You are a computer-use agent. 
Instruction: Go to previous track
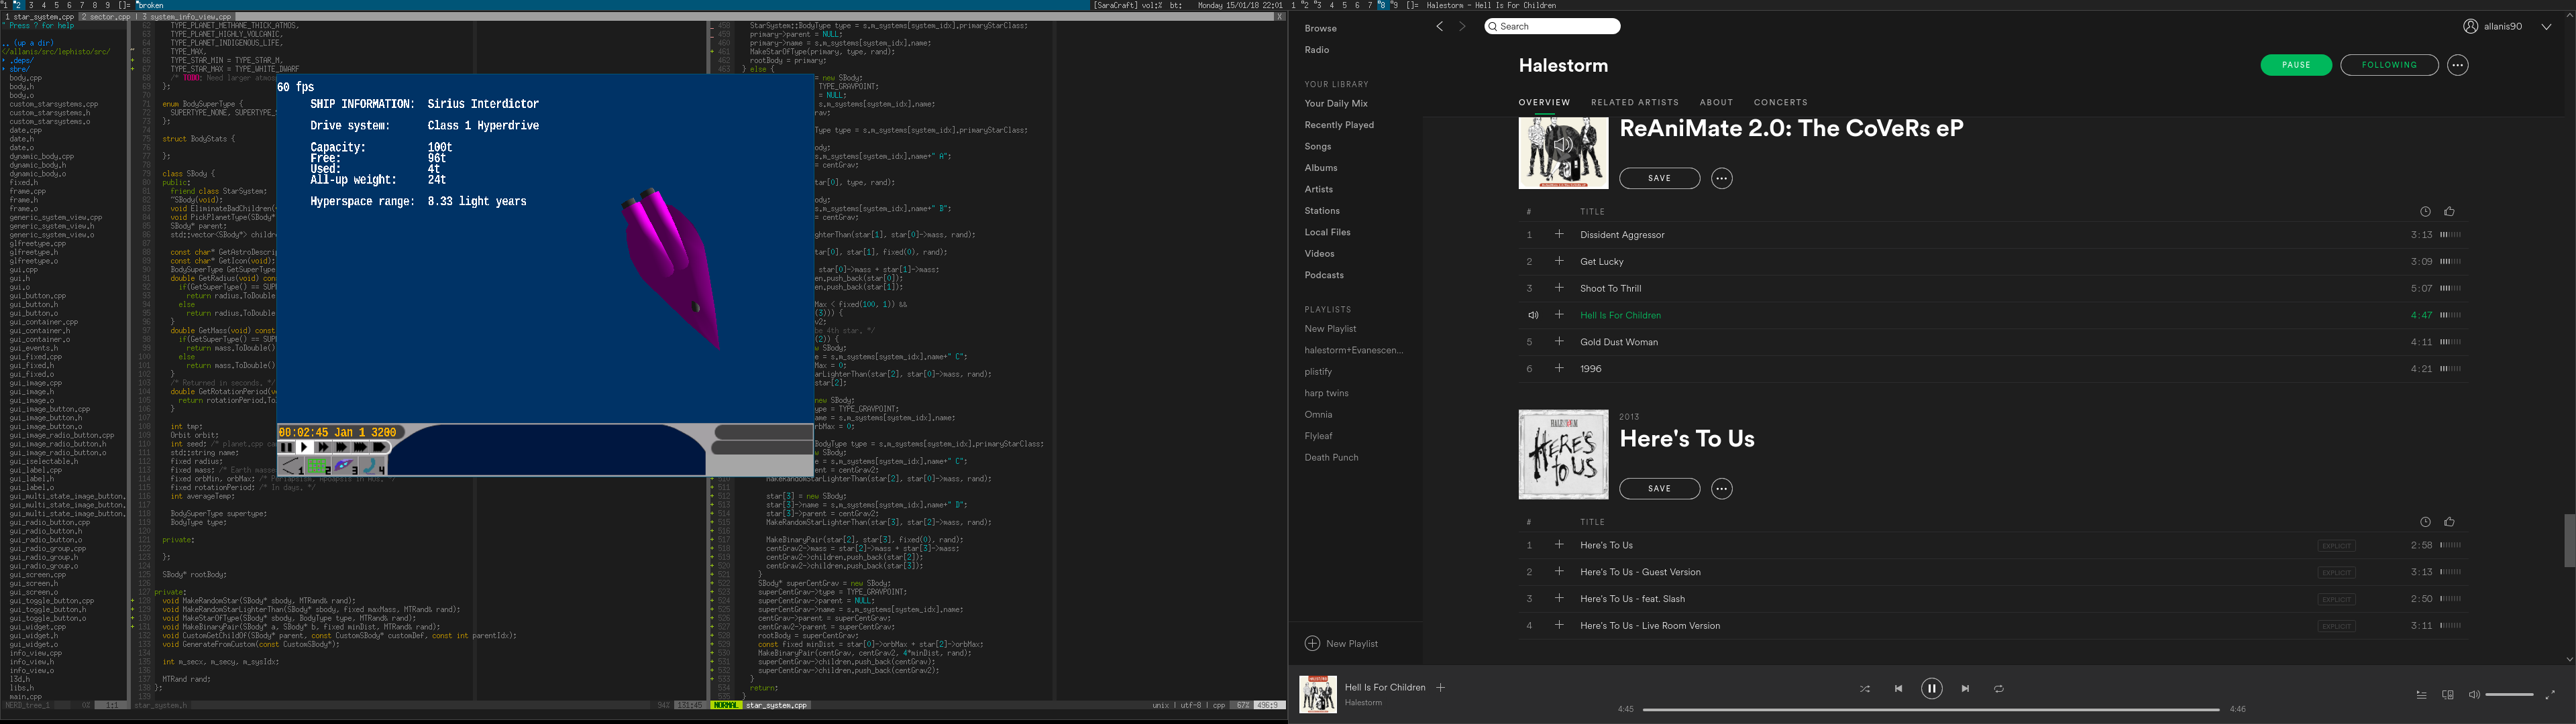[1898, 689]
